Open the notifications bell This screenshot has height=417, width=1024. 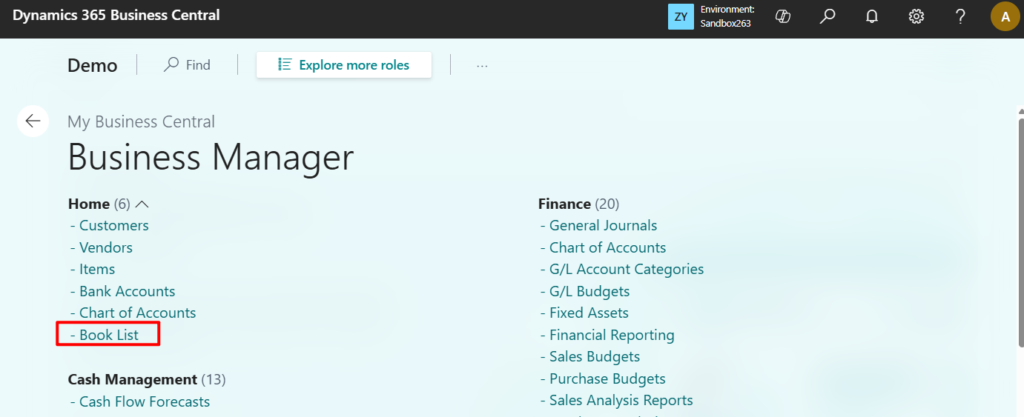click(x=871, y=16)
